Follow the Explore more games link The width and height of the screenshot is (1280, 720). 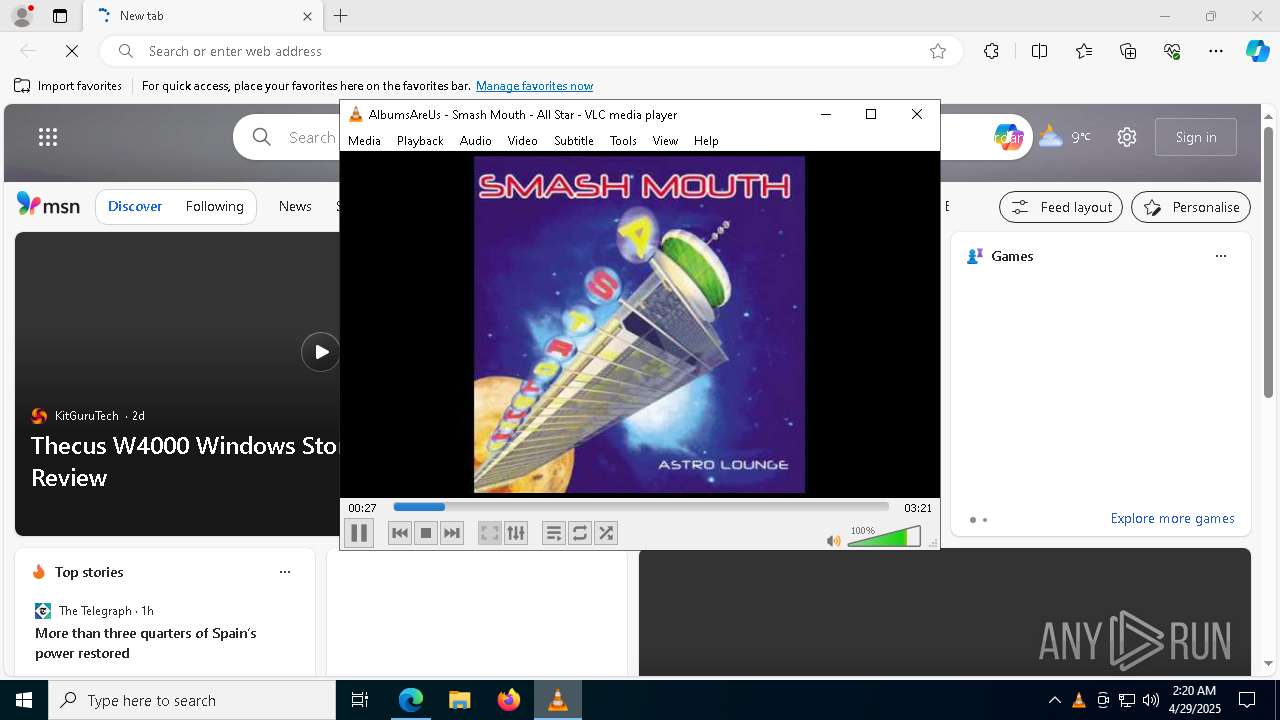point(1172,518)
